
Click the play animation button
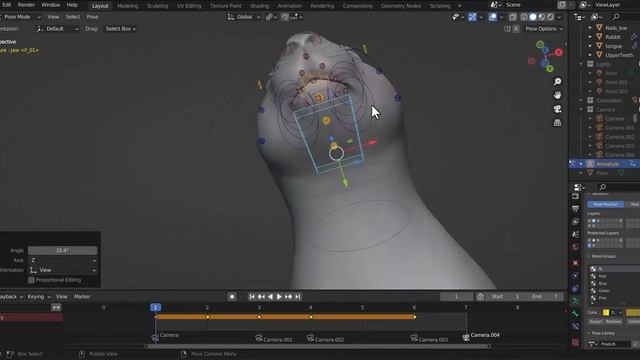(x=279, y=297)
